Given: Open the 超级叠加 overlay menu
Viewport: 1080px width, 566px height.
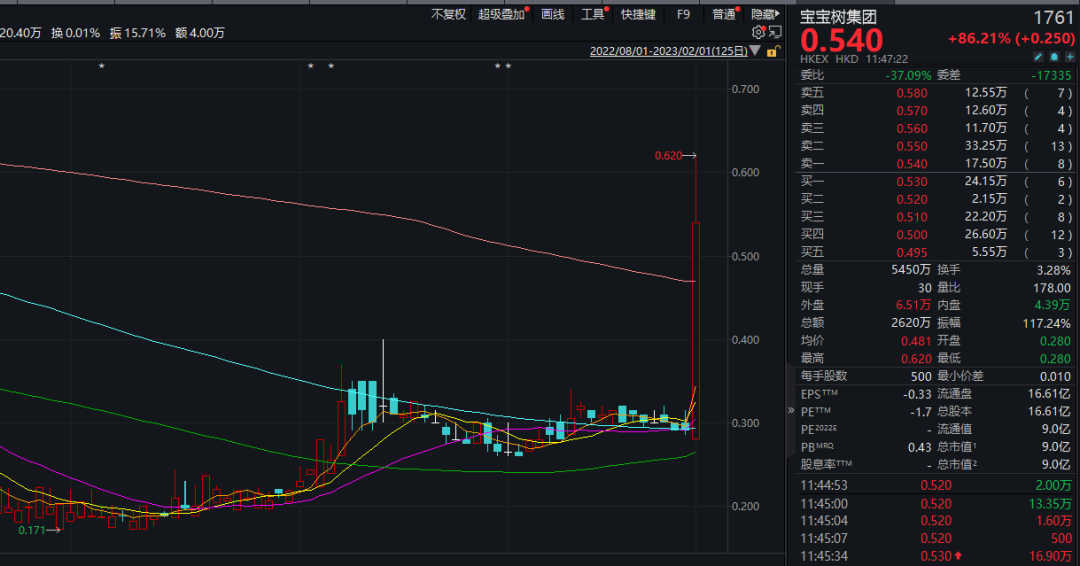Looking at the screenshot, I should [x=501, y=14].
